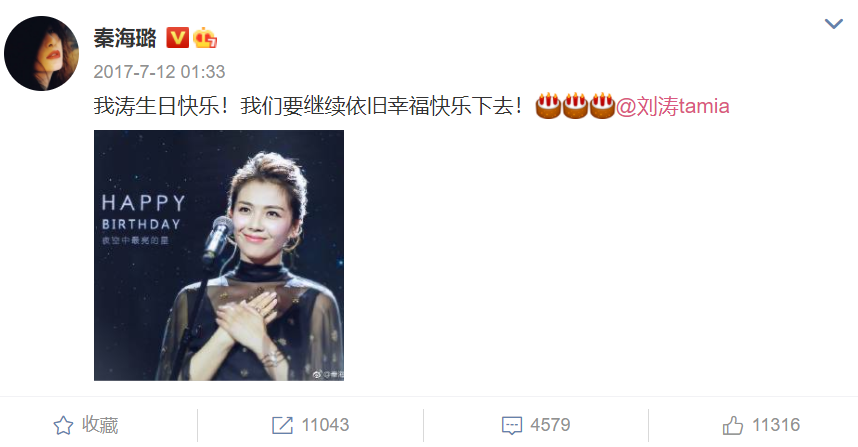Open the @刘涛tamia mention link
This screenshot has width=858, height=447.
(x=673, y=106)
